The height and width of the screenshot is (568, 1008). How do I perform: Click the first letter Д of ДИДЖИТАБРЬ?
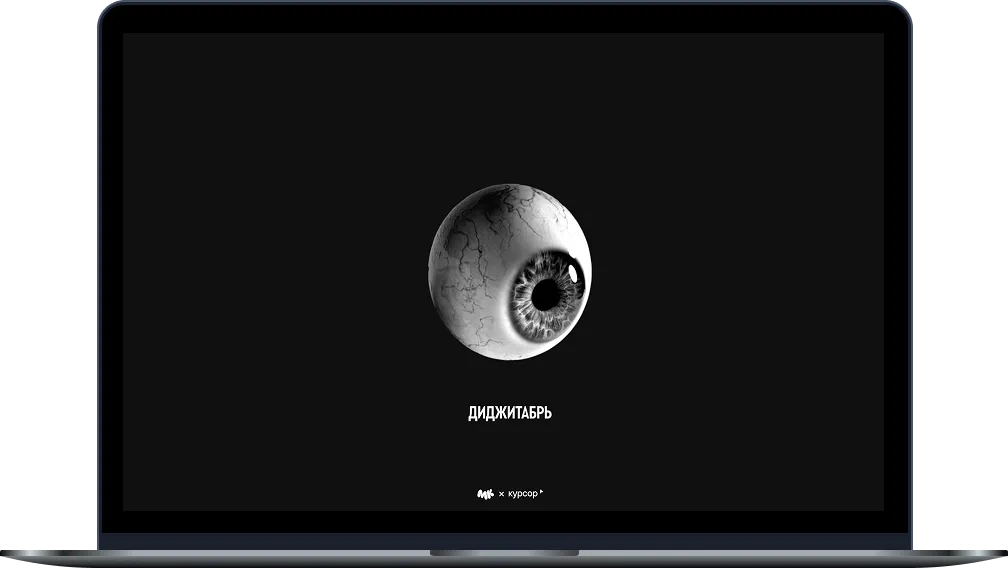(x=472, y=414)
